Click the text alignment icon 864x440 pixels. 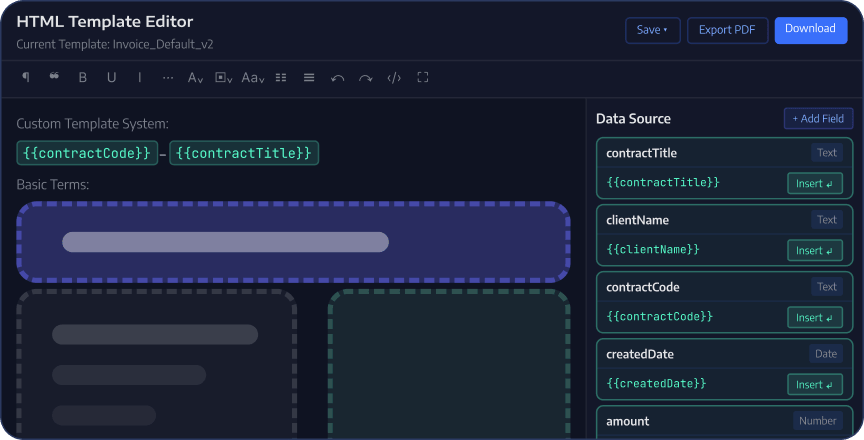(309, 78)
